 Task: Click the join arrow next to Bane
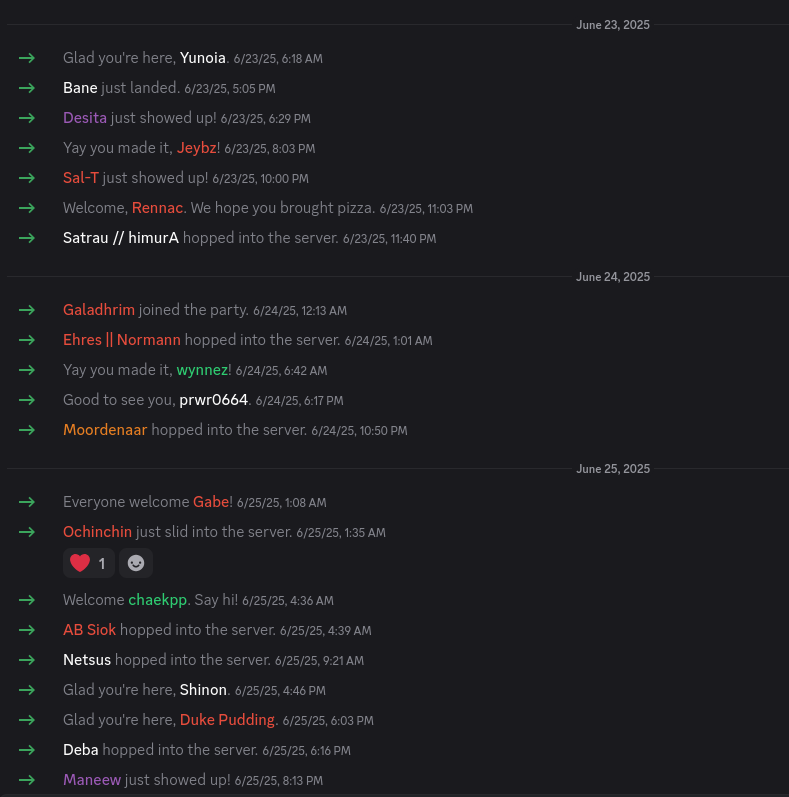point(27,88)
